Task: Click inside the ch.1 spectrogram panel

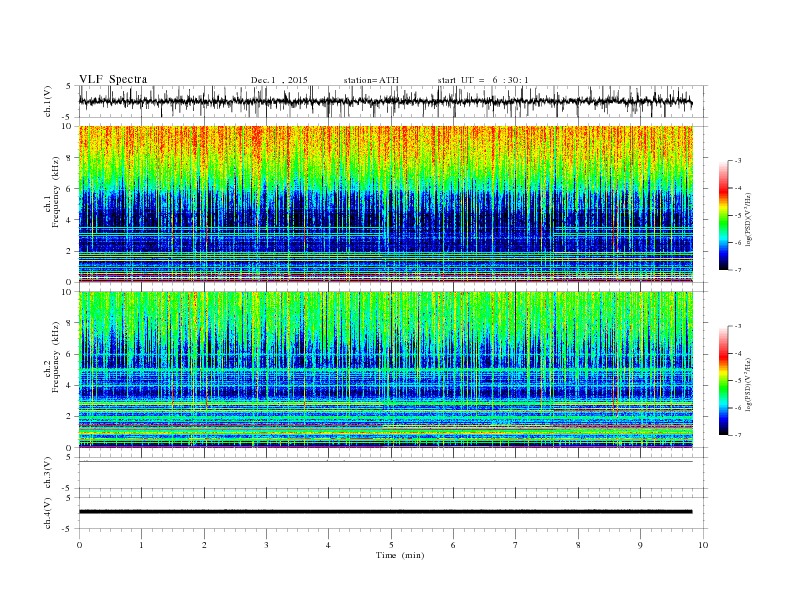Action: [x=385, y=204]
